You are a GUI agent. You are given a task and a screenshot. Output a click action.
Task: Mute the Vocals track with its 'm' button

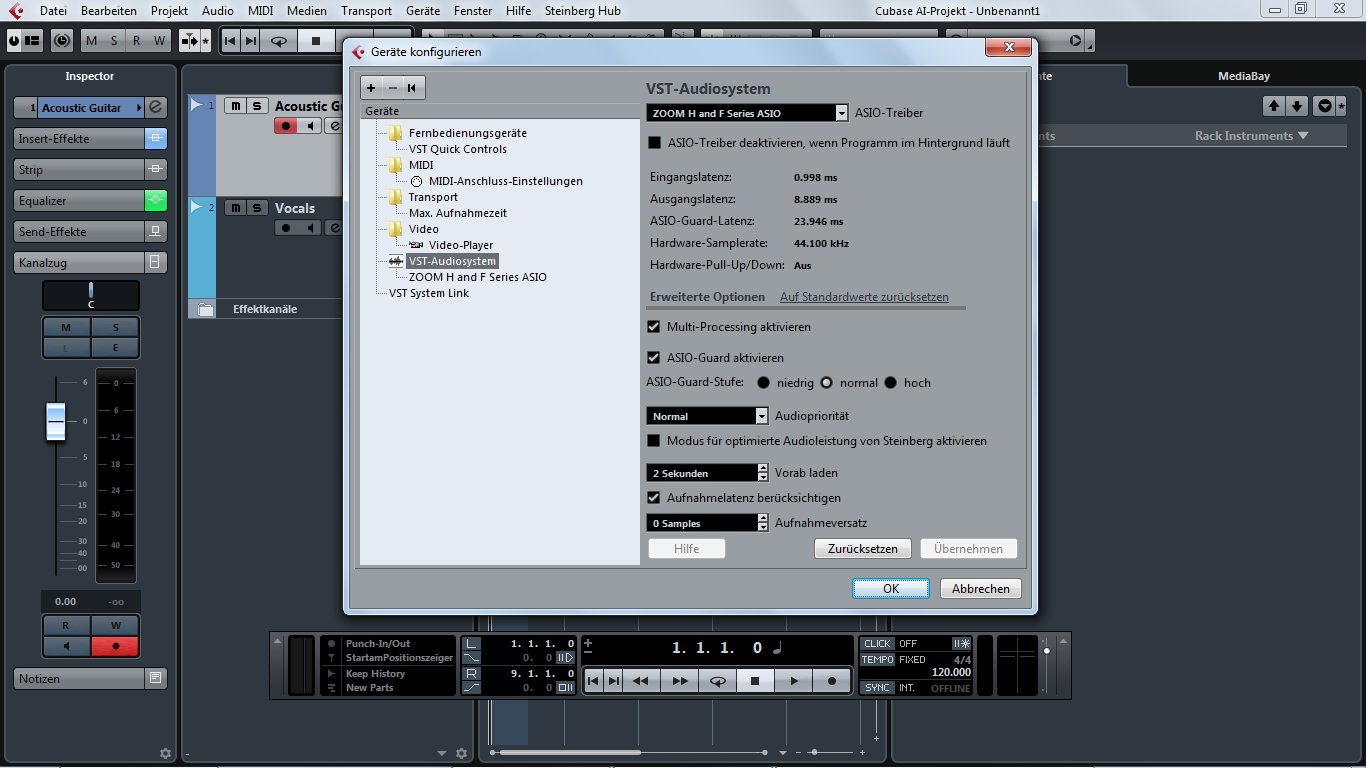coord(235,208)
